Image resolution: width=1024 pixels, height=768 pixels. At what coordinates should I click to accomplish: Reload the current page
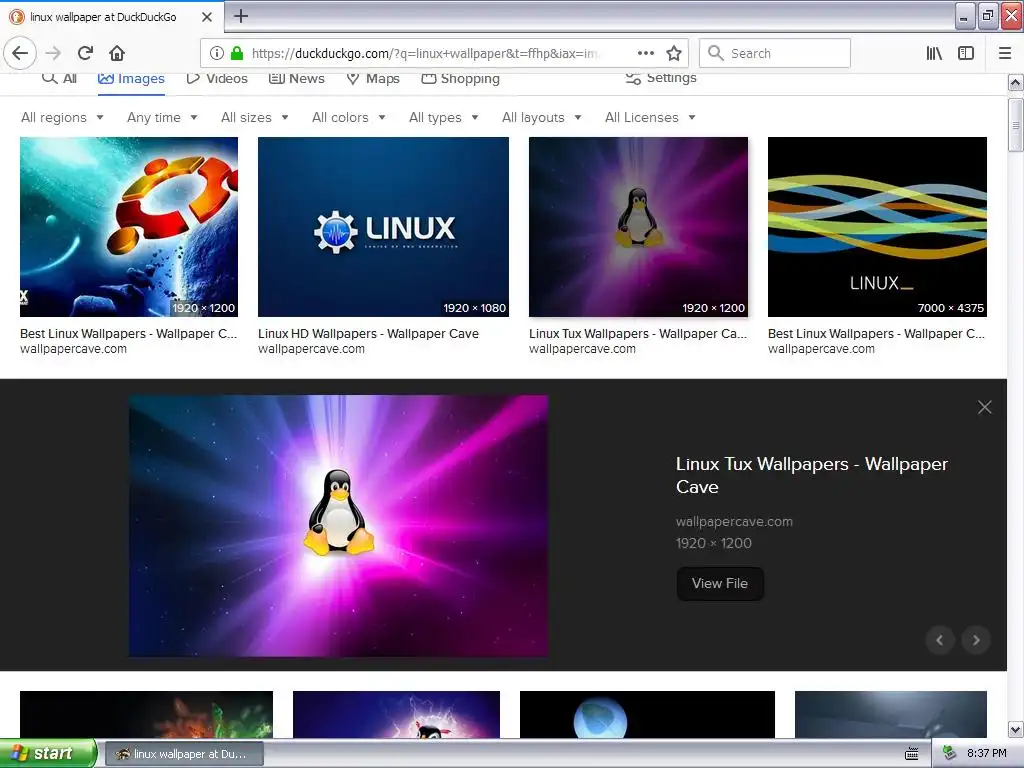[85, 53]
